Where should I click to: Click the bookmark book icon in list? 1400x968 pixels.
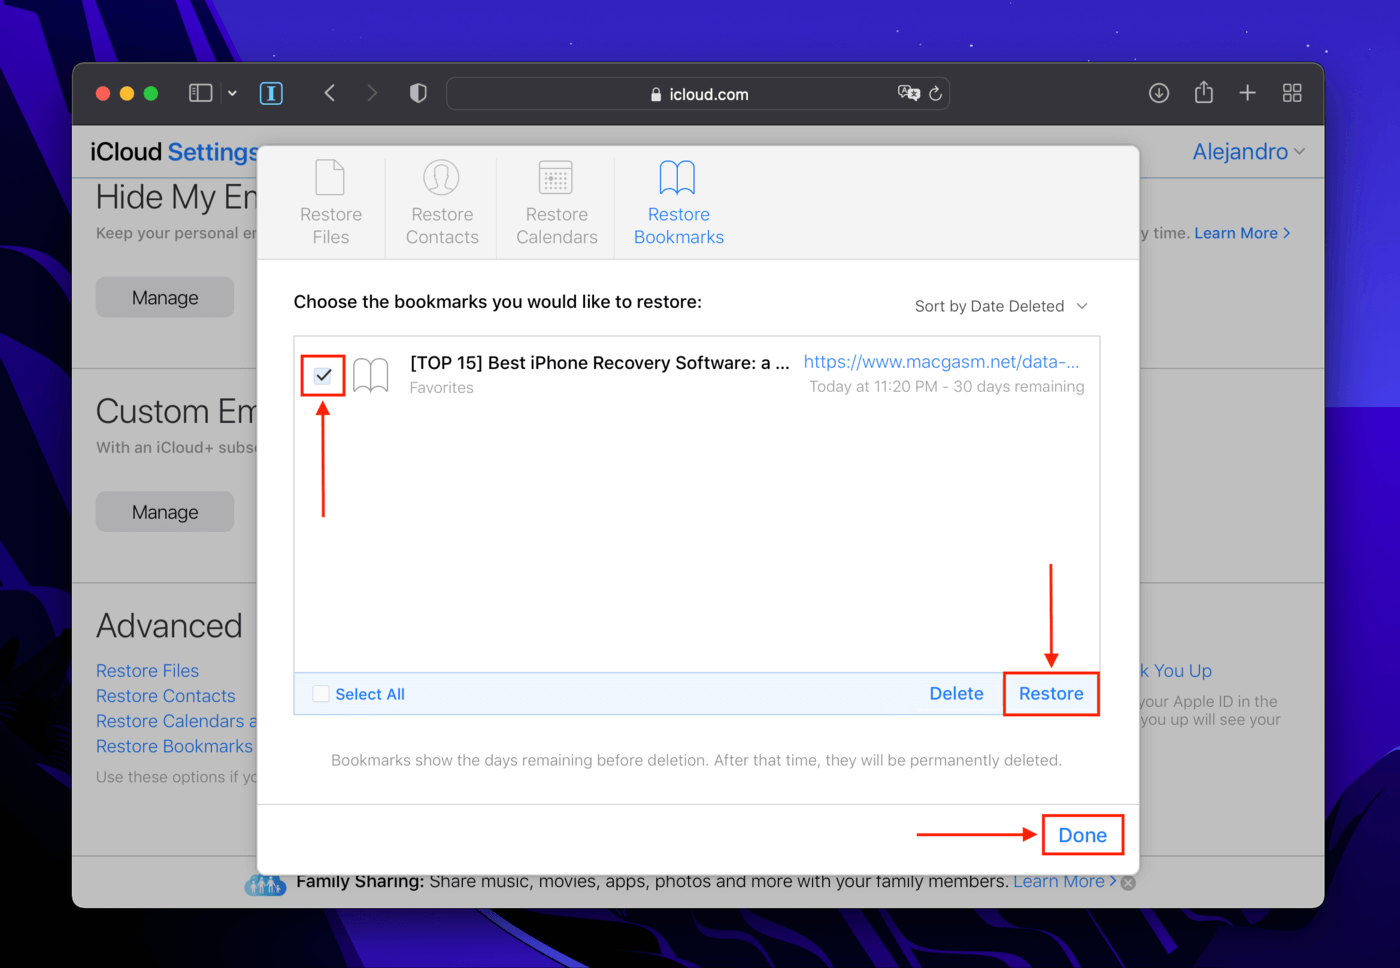pyautogui.click(x=371, y=375)
